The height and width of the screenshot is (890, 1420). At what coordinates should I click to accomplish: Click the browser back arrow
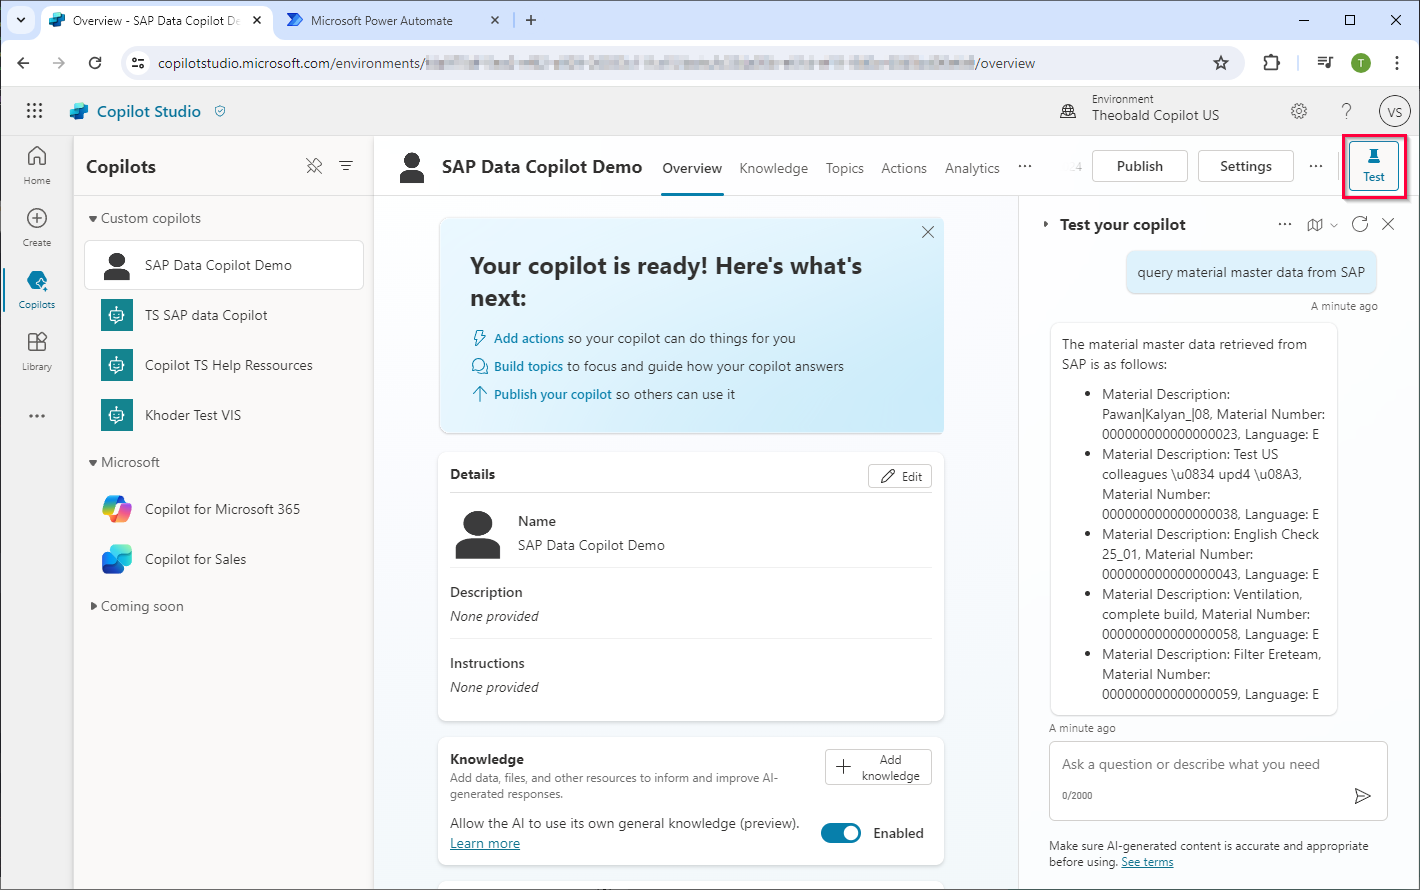point(24,63)
